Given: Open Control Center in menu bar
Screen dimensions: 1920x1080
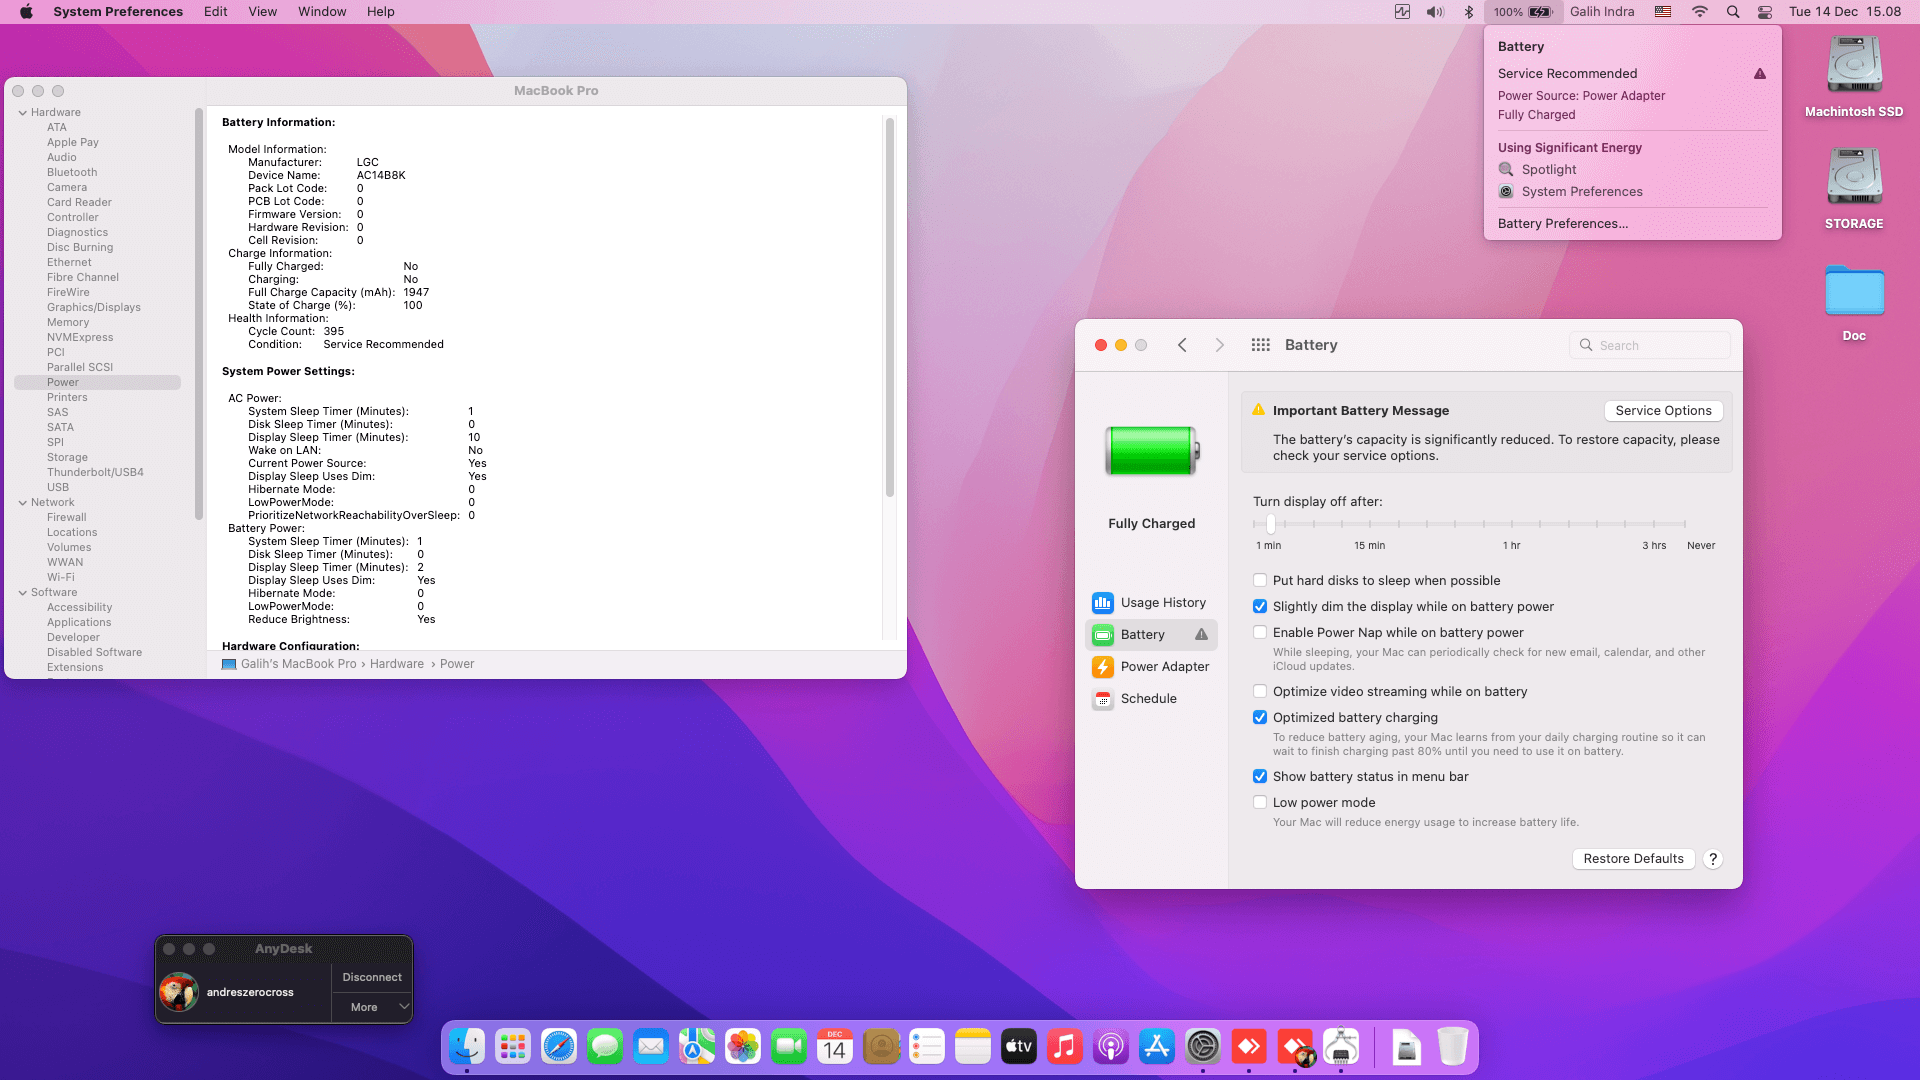Looking at the screenshot, I should click(1765, 12).
